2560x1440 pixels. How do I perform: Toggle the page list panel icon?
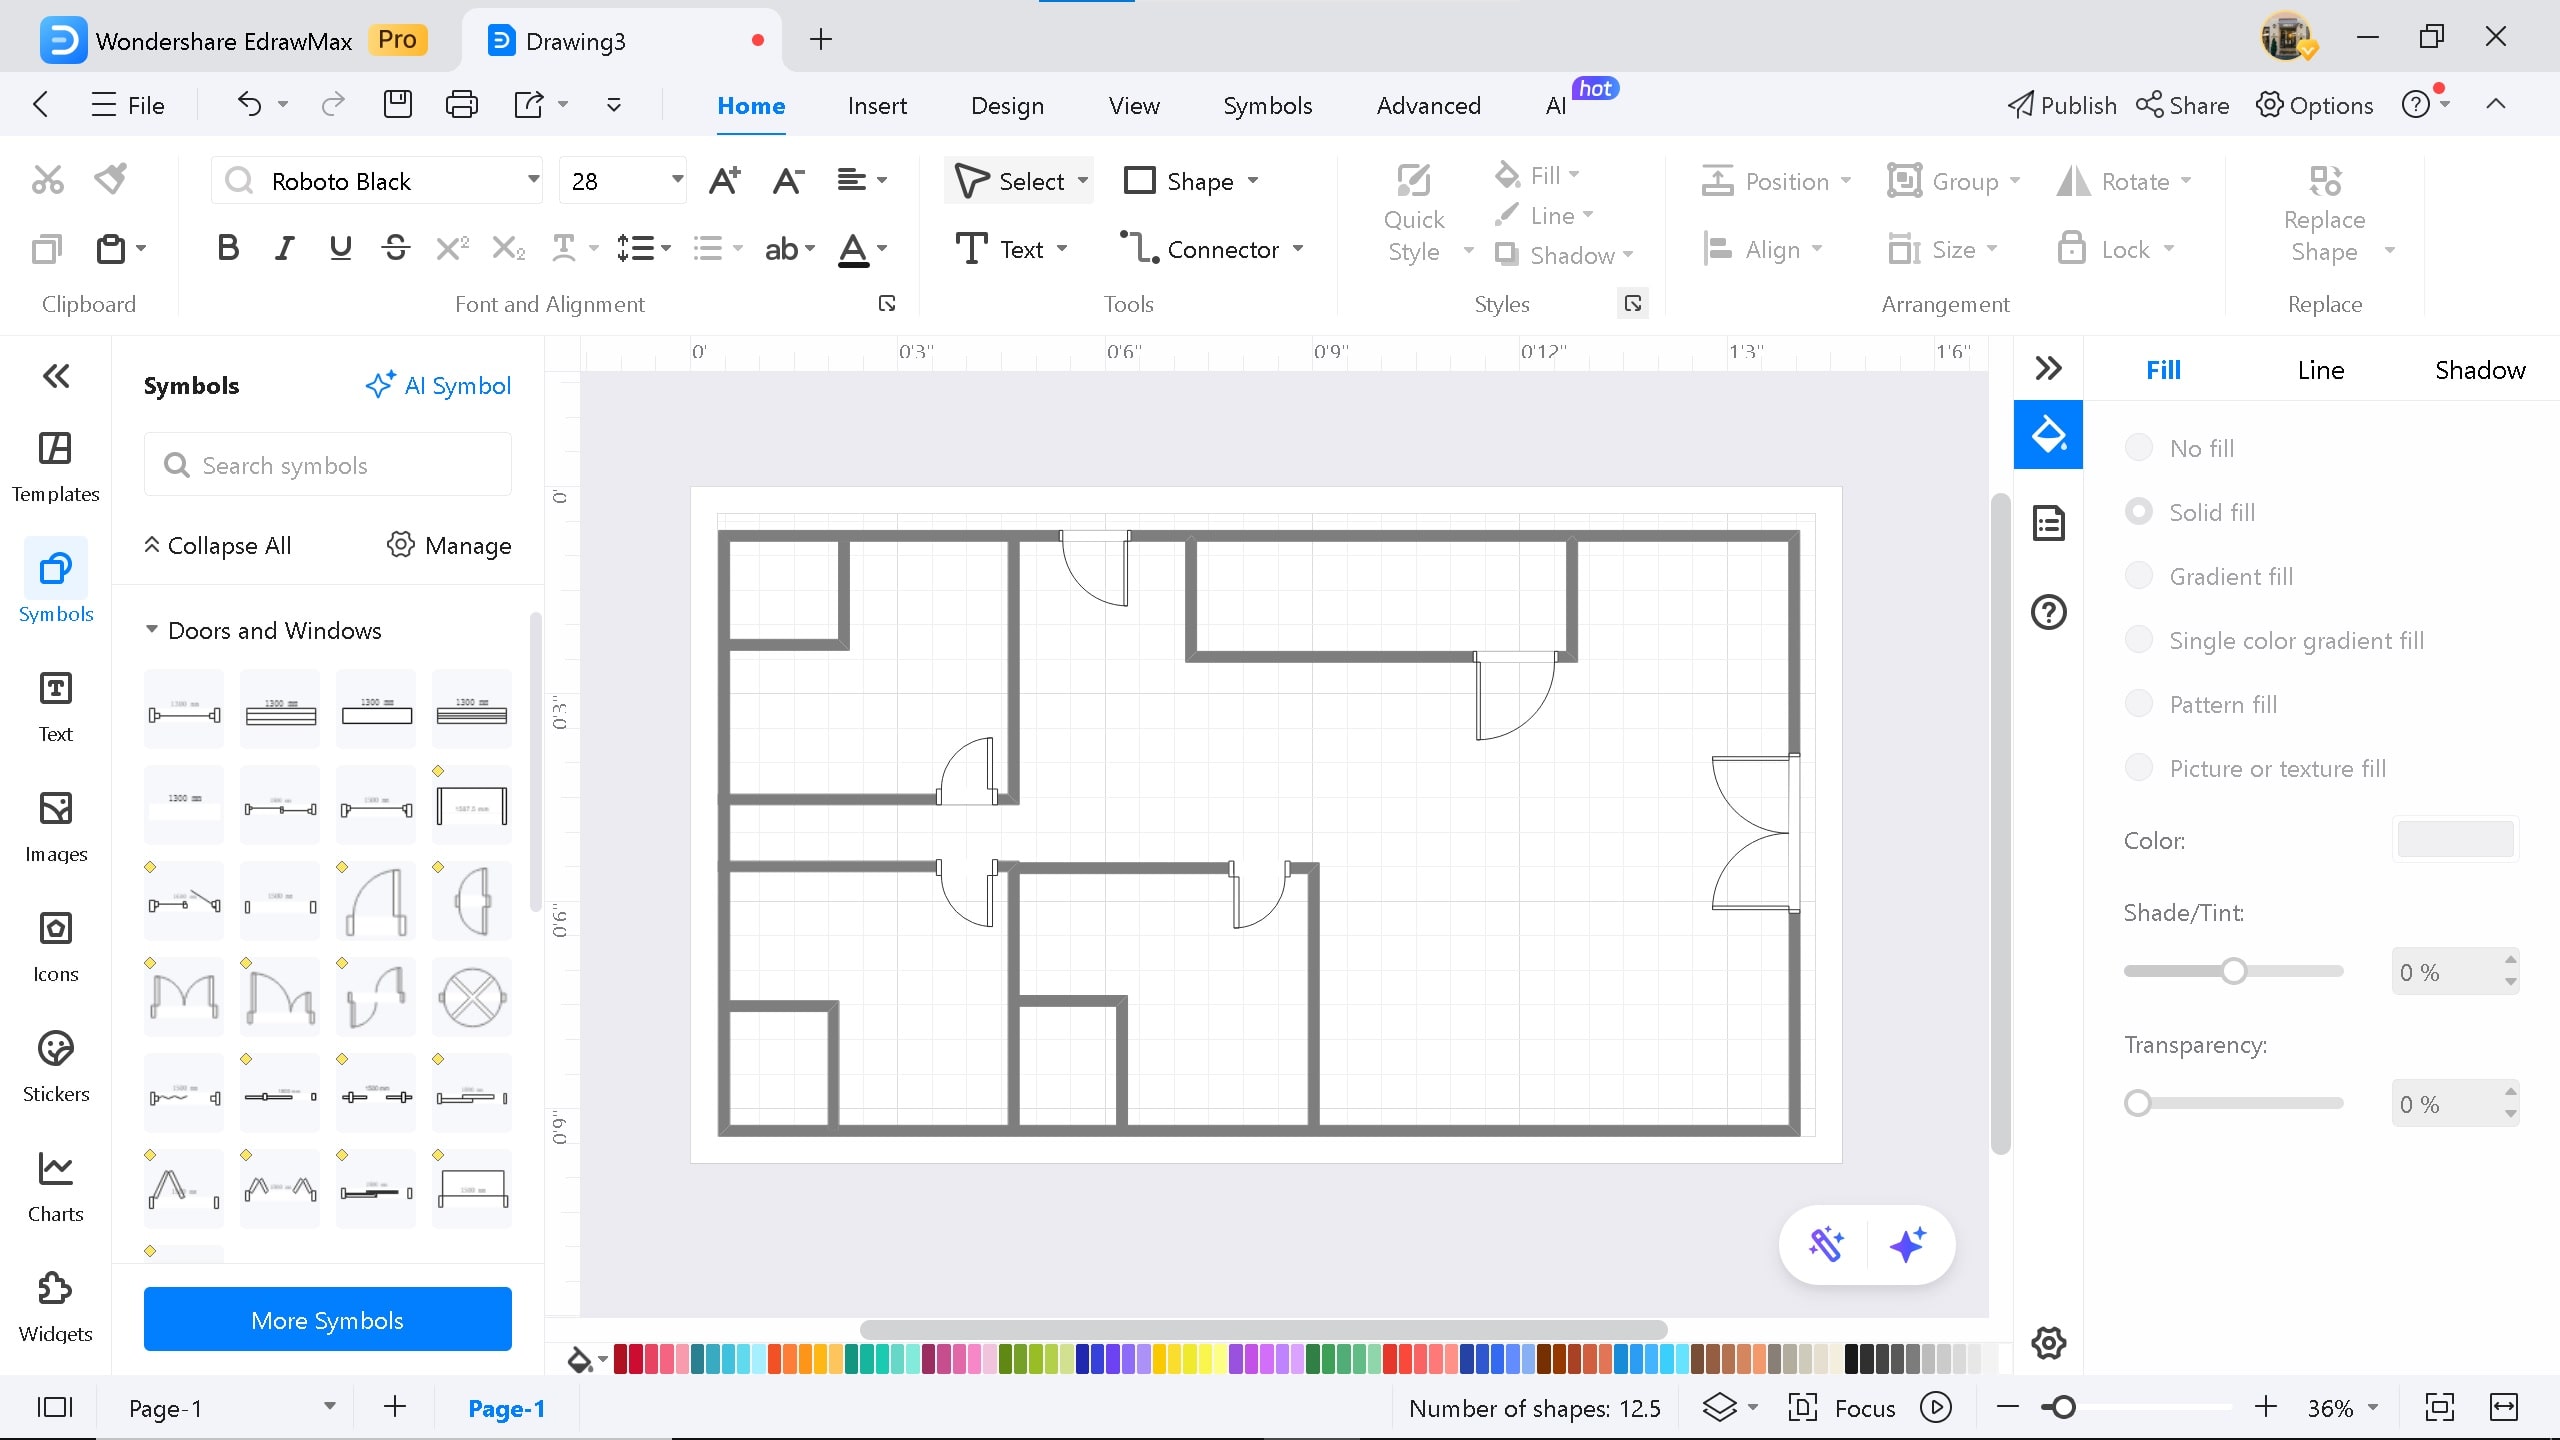pos(55,1408)
